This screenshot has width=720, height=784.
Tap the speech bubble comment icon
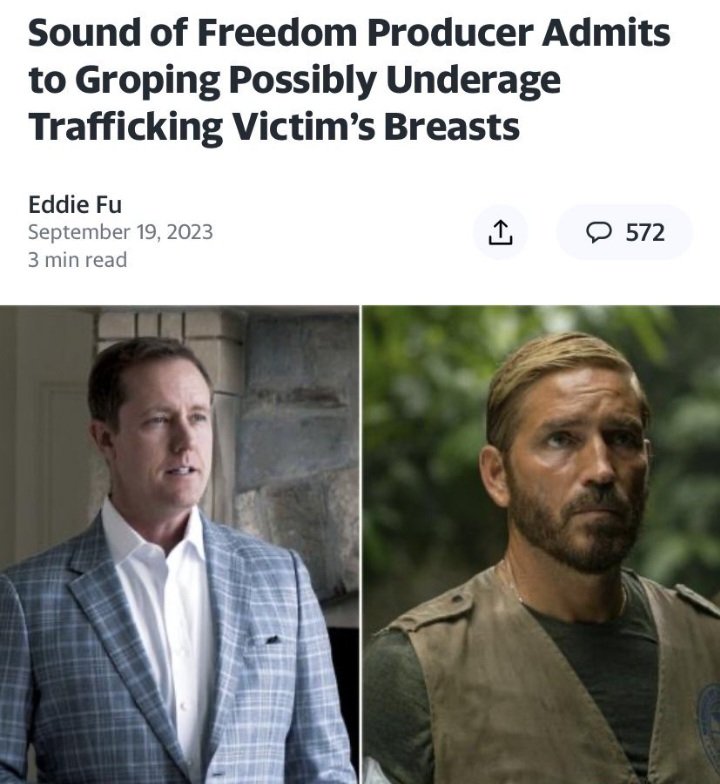(x=598, y=232)
